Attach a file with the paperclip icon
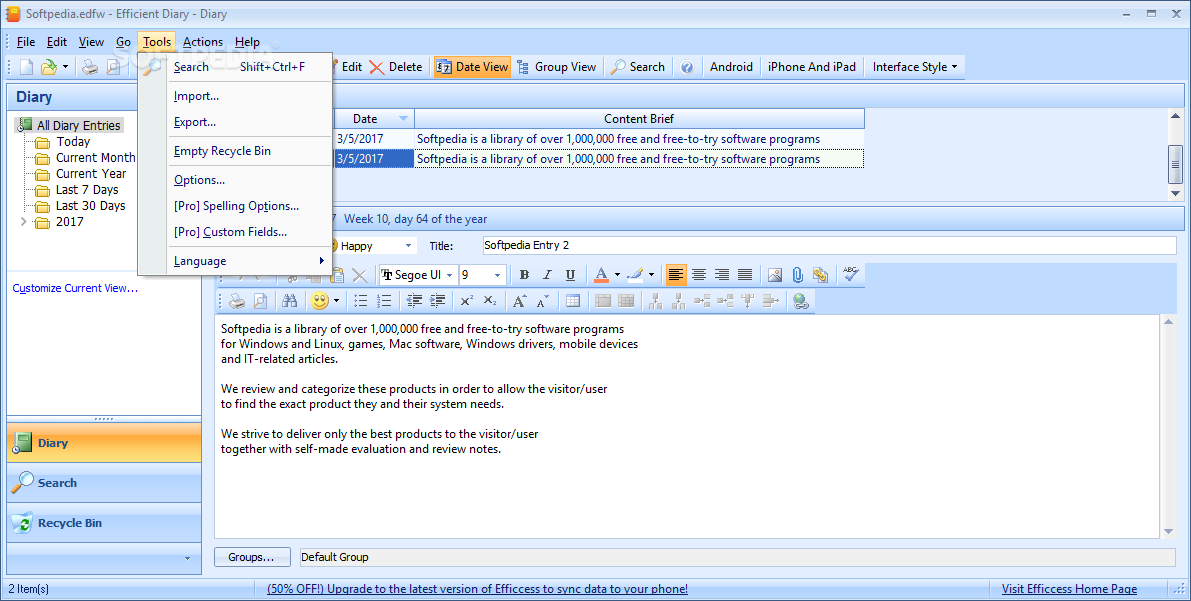1191x601 pixels. pyautogui.click(x=798, y=275)
